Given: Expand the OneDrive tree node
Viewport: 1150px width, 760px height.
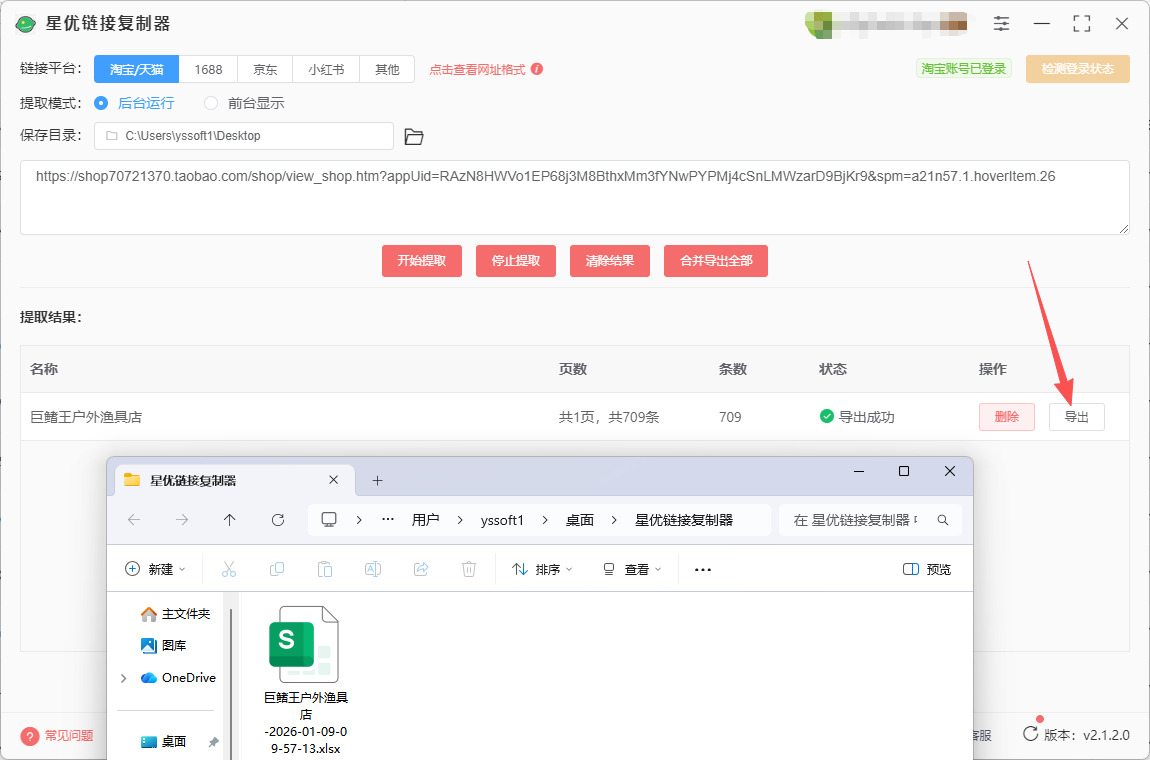Looking at the screenshot, I should coord(123,678).
